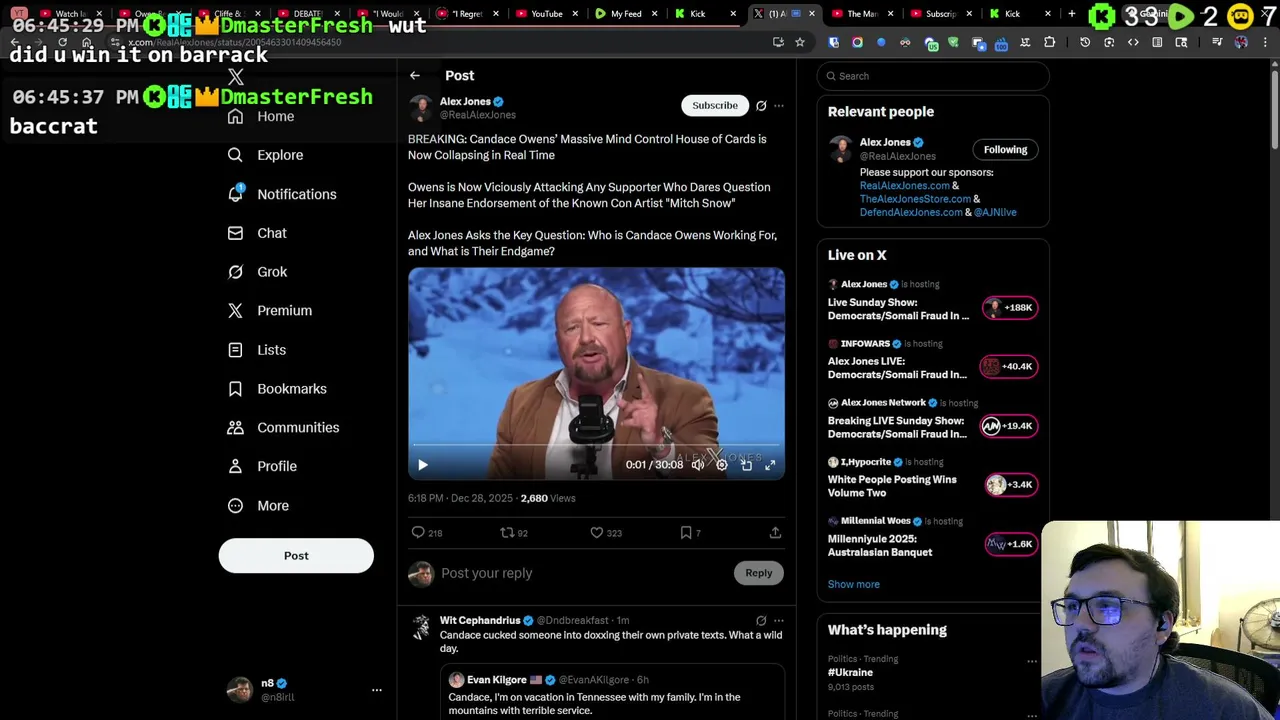Click the white Post button in sidebar
This screenshot has height=720, width=1280.
296,556
